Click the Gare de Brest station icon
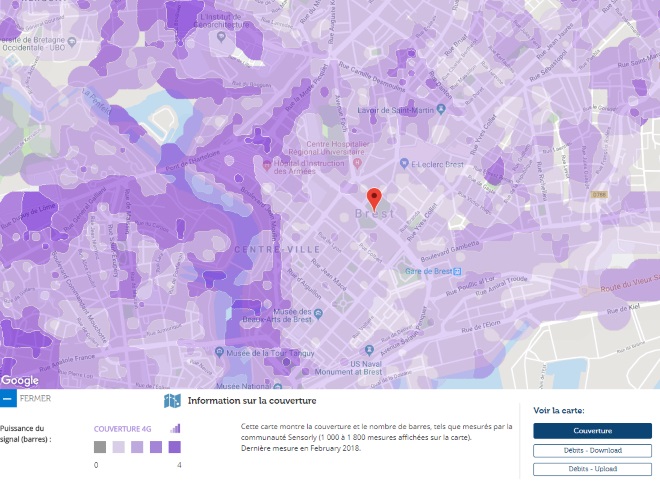 pos(458,270)
